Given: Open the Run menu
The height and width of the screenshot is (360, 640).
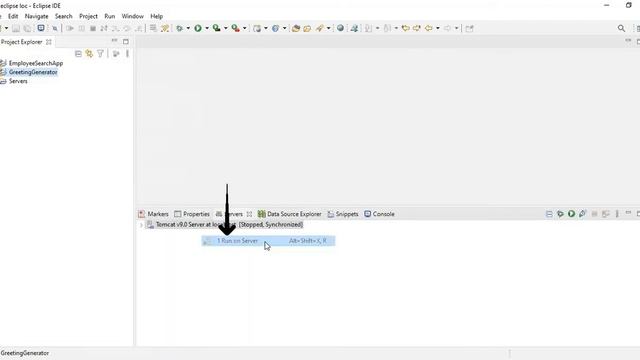Looking at the screenshot, I should click(x=110, y=16).
